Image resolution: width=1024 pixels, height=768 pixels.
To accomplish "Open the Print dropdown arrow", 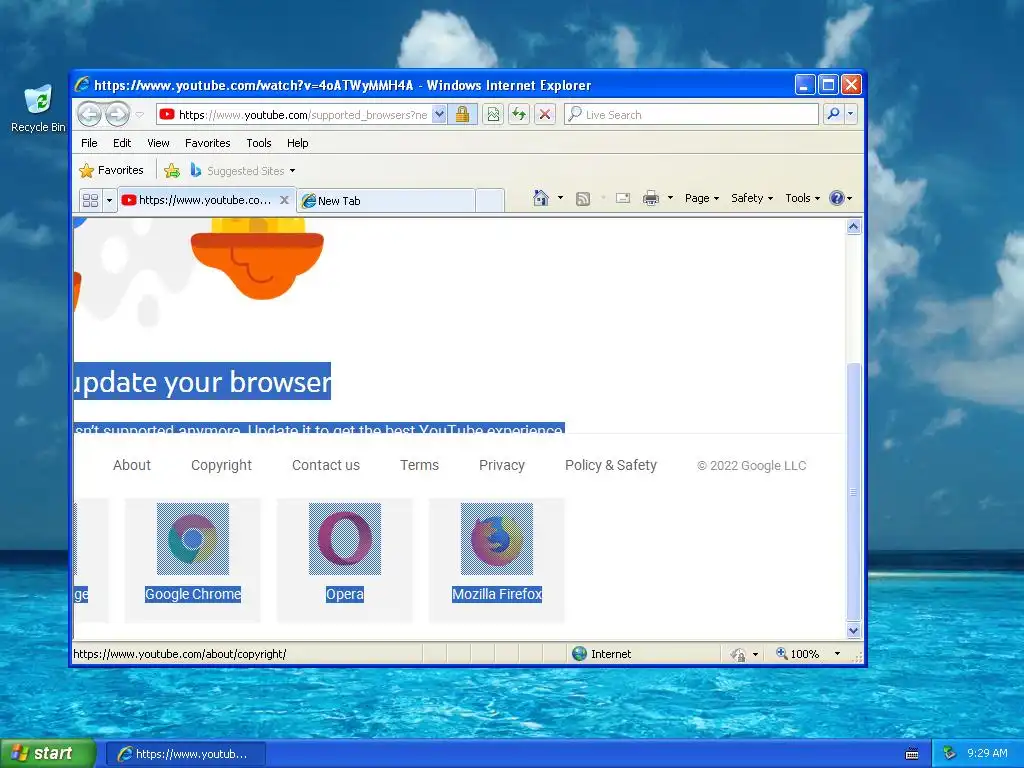I will coord(670,198).
